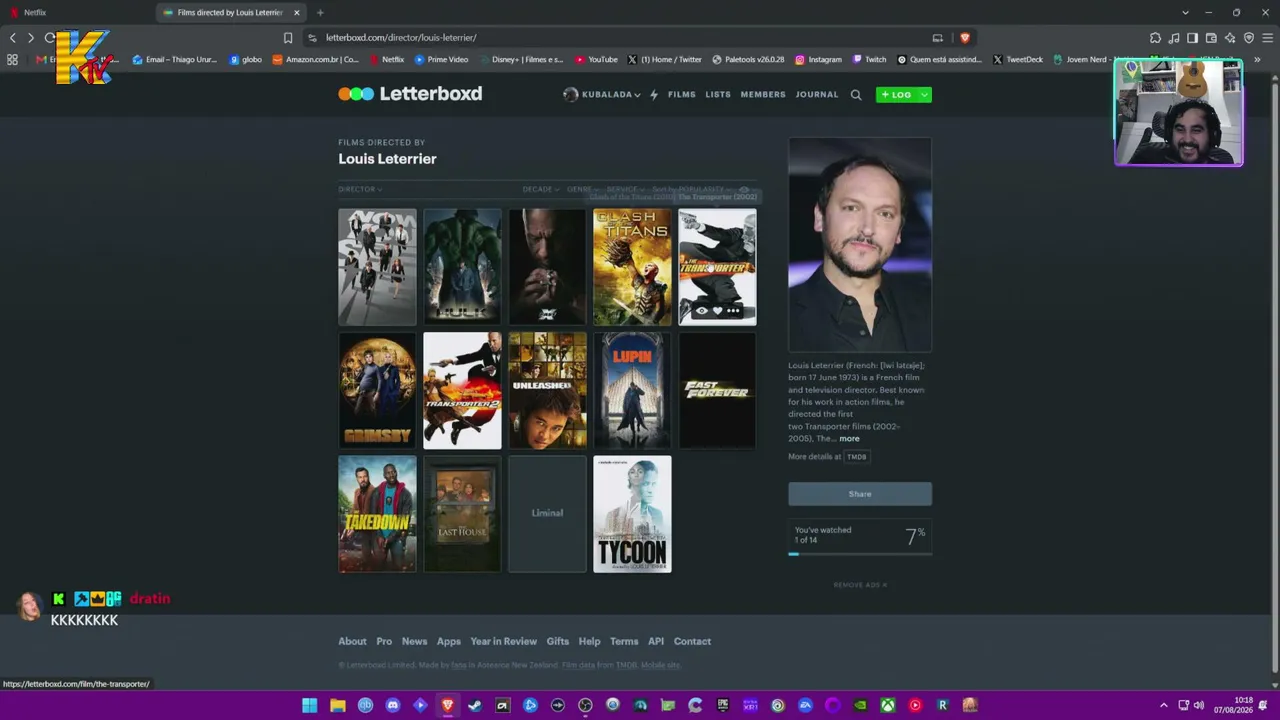
Task: Open the Takedown film poster
Action: coord(377,514)
